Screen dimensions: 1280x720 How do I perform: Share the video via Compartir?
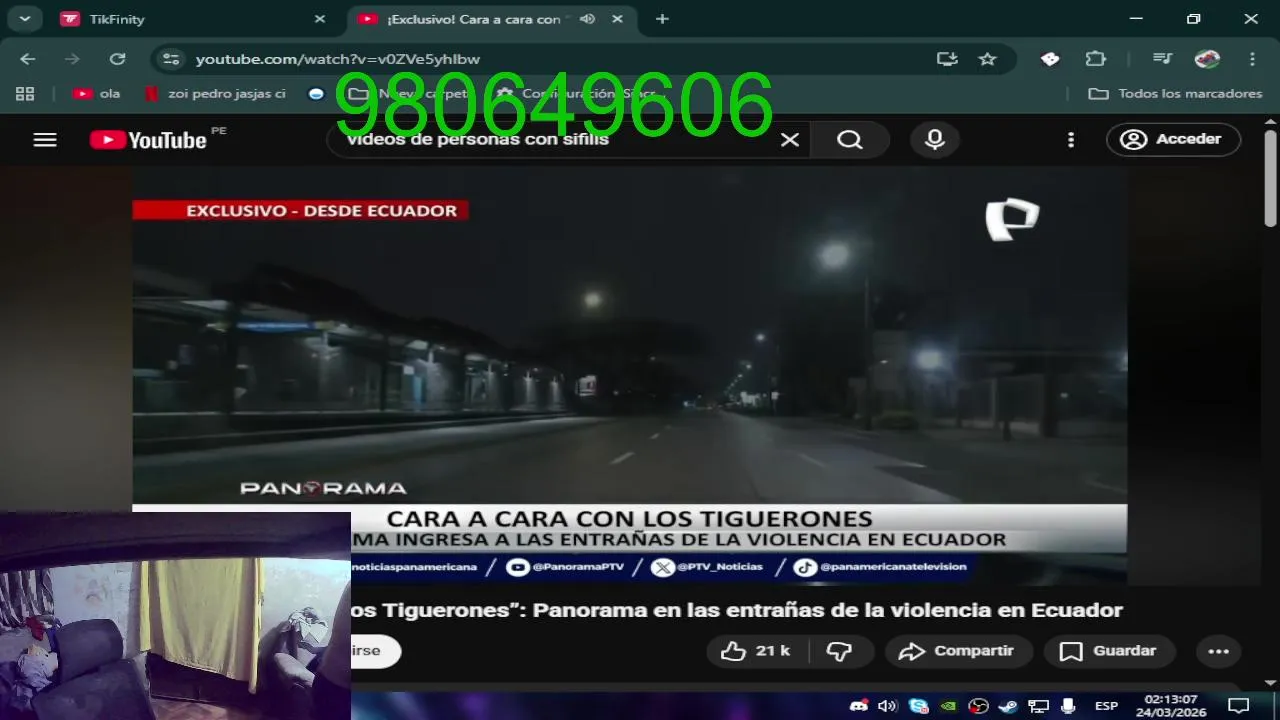(x=959, y=651)
